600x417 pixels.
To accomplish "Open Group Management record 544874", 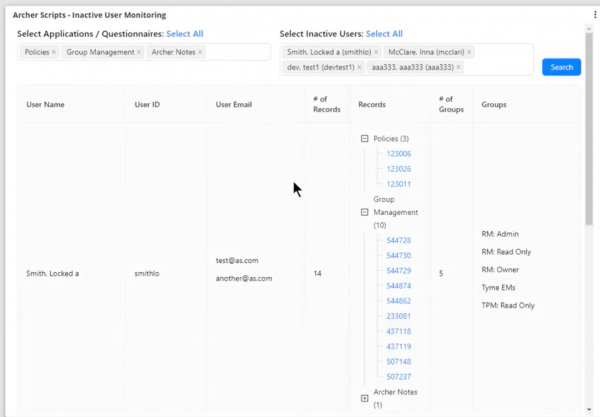I will point(399,286).
